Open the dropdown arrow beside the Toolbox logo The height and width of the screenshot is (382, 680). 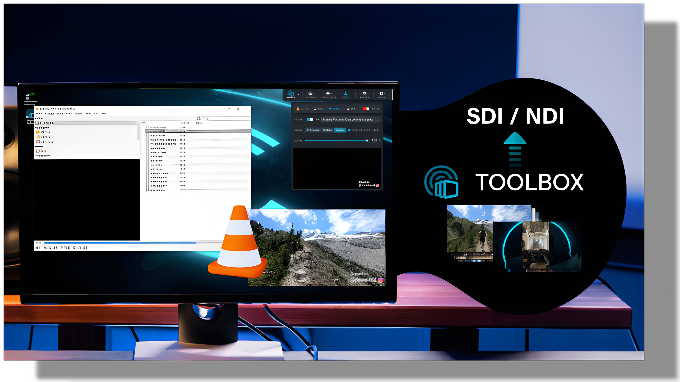click(298, 95)
